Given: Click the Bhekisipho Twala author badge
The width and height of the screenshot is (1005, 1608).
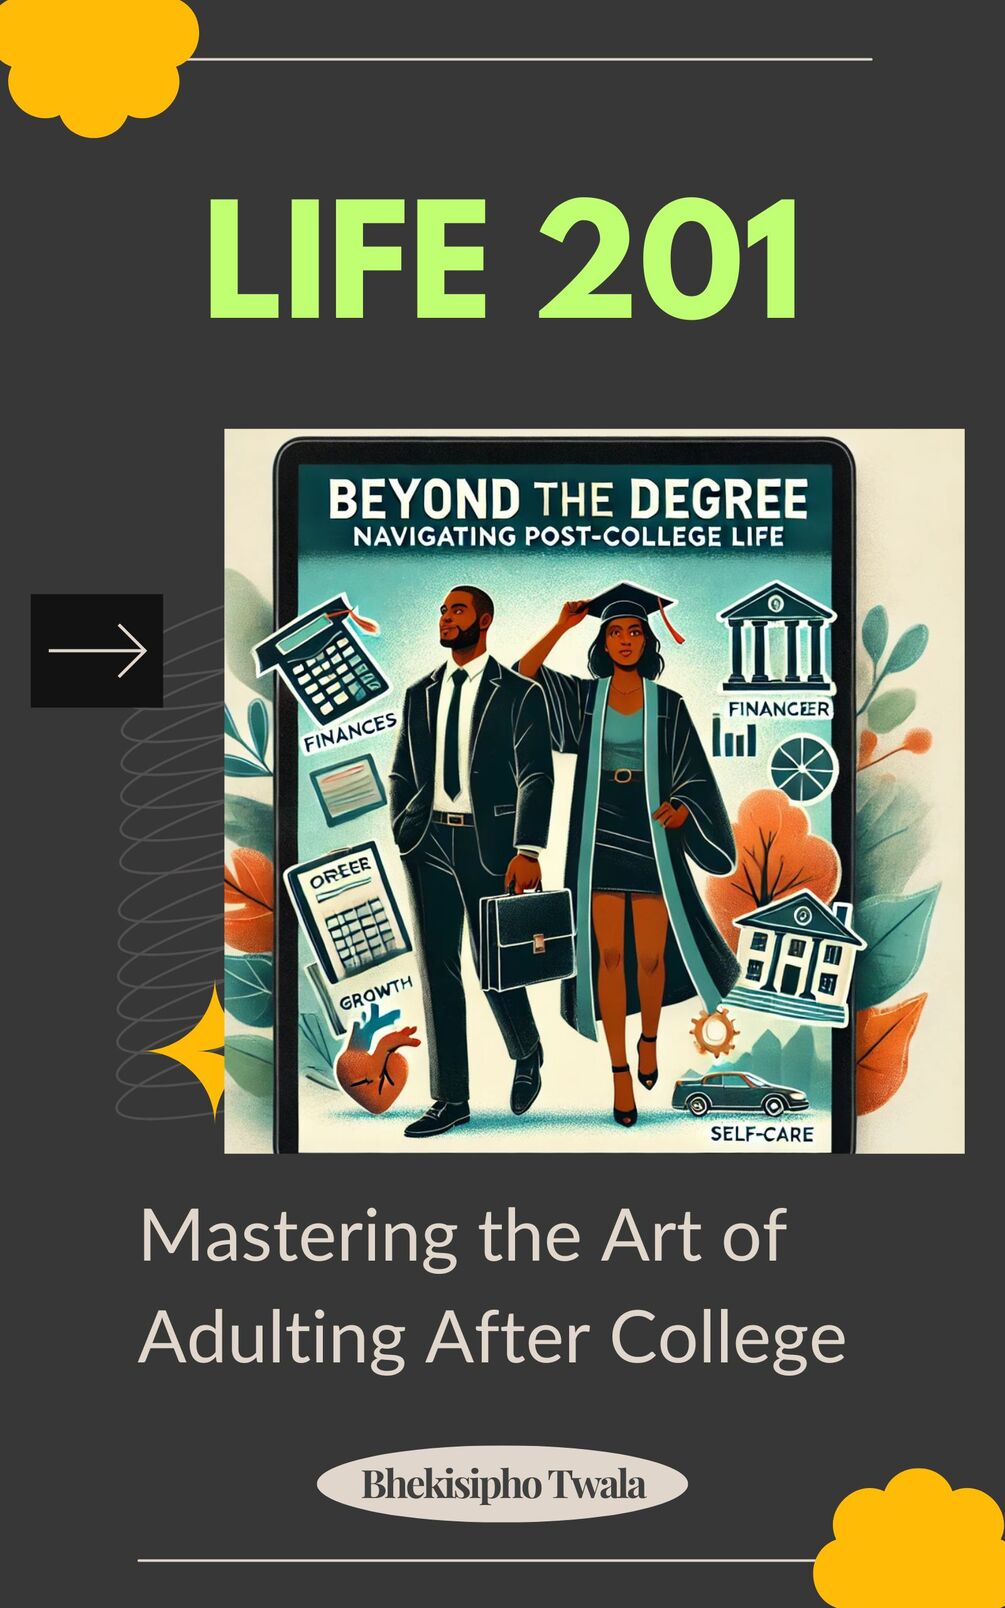Looking at the screenshot, I should coord(502,1484).
